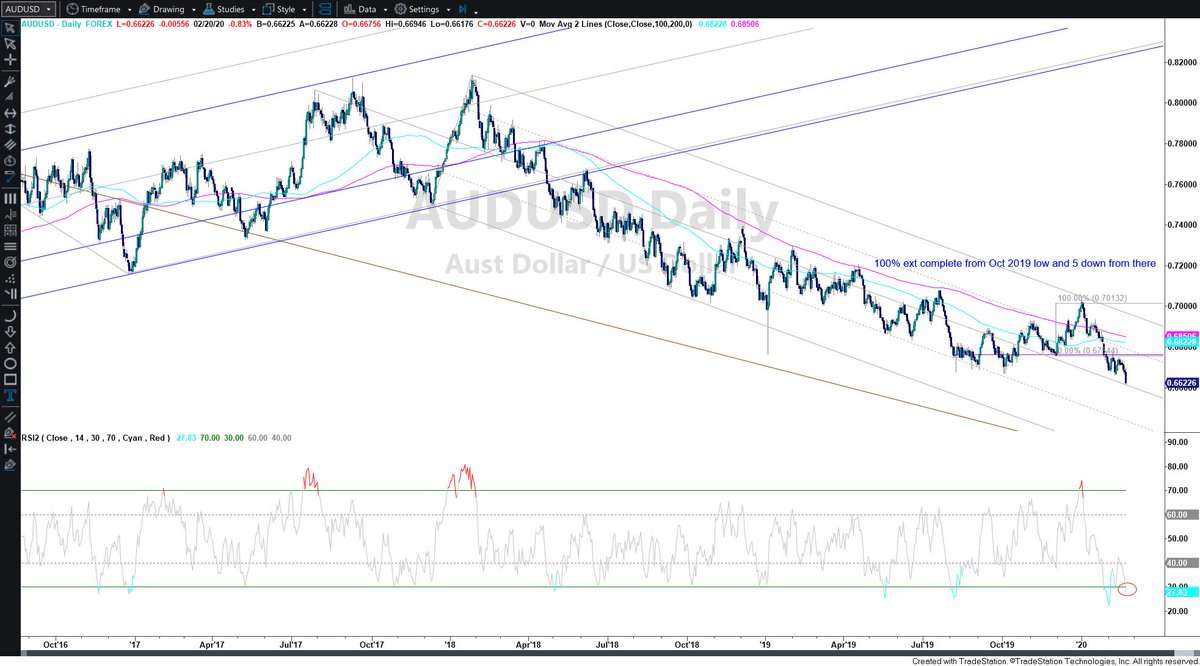Select the horizontal lines tool
The image size is (1200, 666).
[11, 246]
